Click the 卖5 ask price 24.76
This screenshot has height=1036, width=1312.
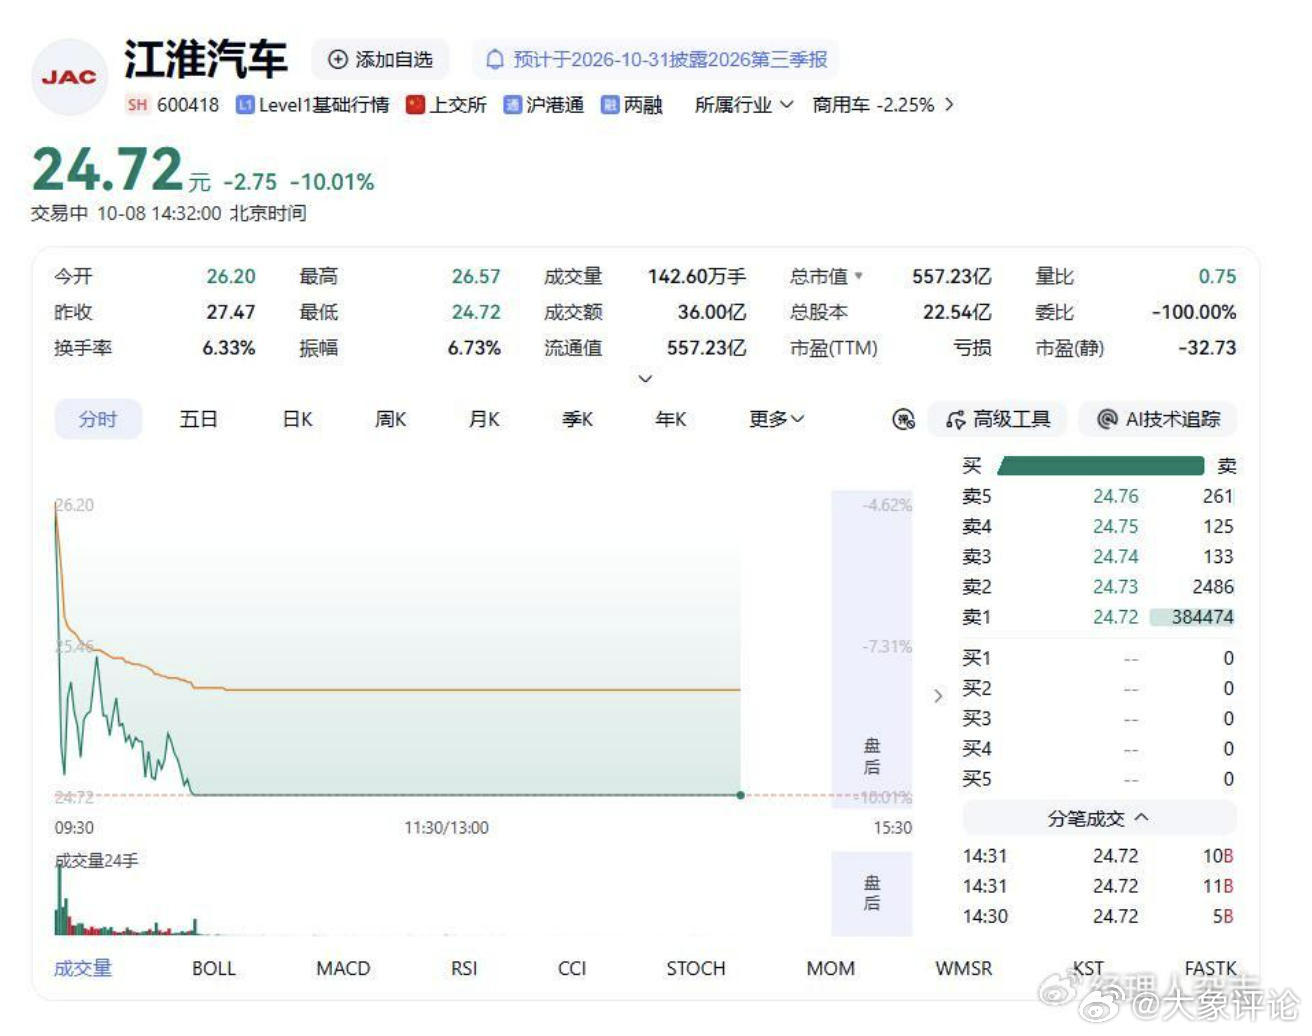[1115, 496]
